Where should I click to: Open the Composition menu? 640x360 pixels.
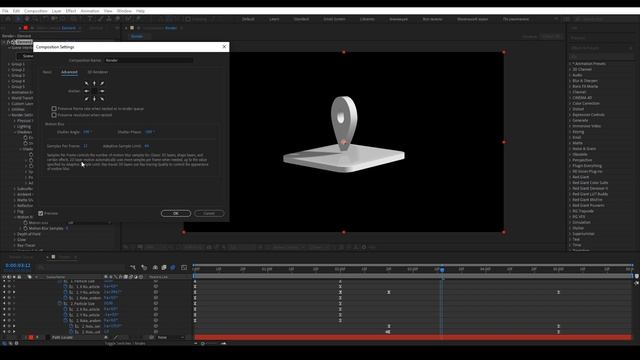(x=36, y=11)
